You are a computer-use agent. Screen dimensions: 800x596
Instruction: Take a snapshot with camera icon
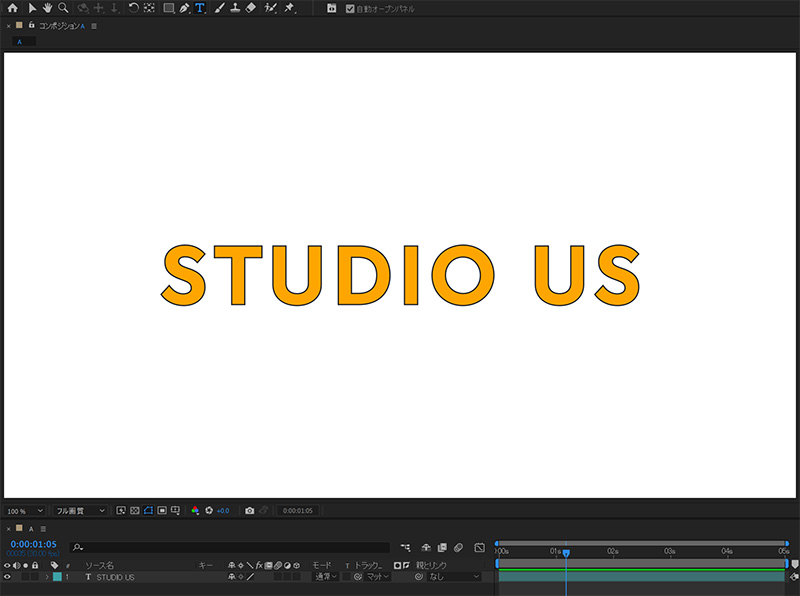pos(249,510)
